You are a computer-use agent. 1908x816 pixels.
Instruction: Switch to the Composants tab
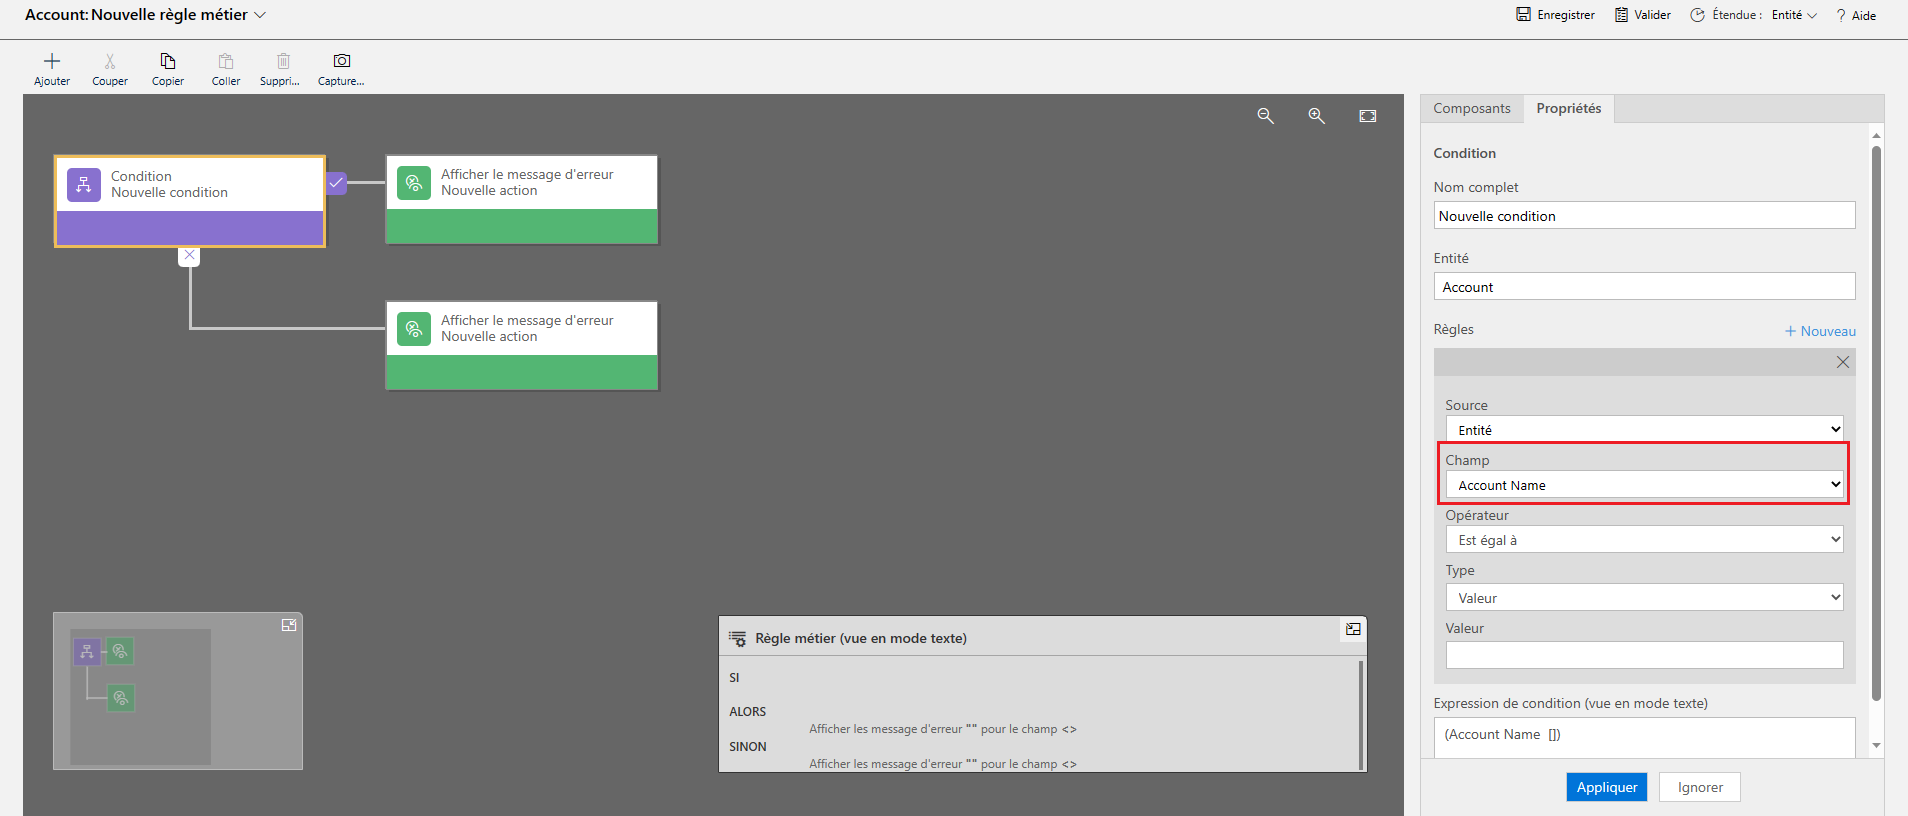click(1472, 108)
